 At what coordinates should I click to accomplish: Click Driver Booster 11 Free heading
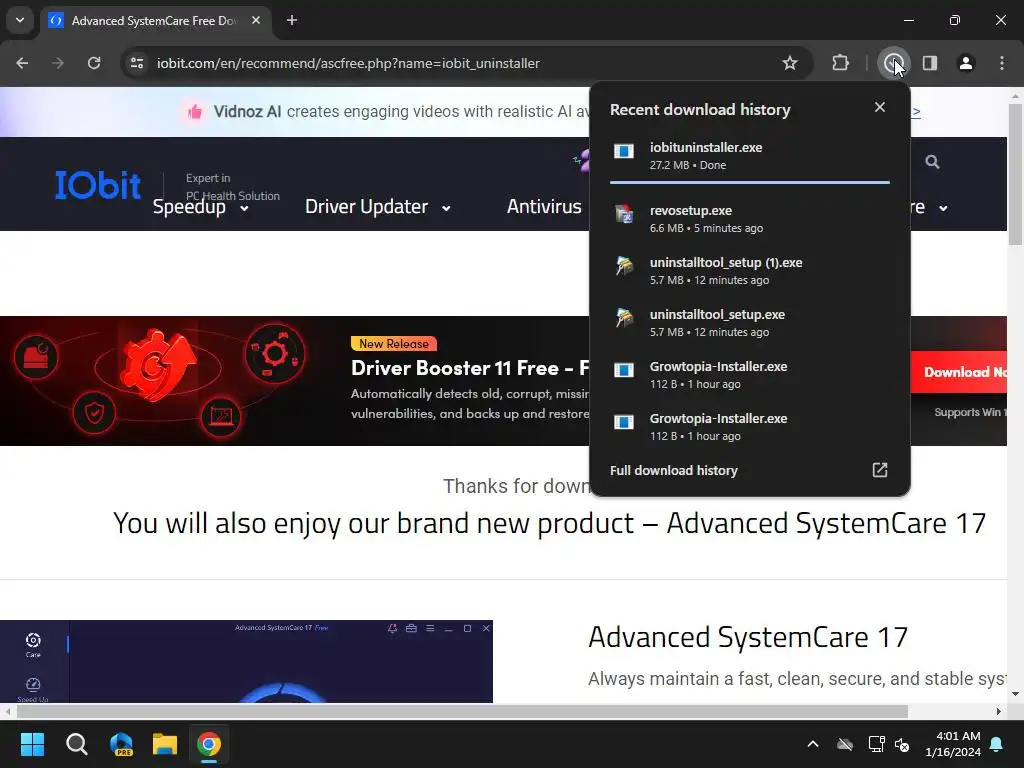(x=470, y=368)
